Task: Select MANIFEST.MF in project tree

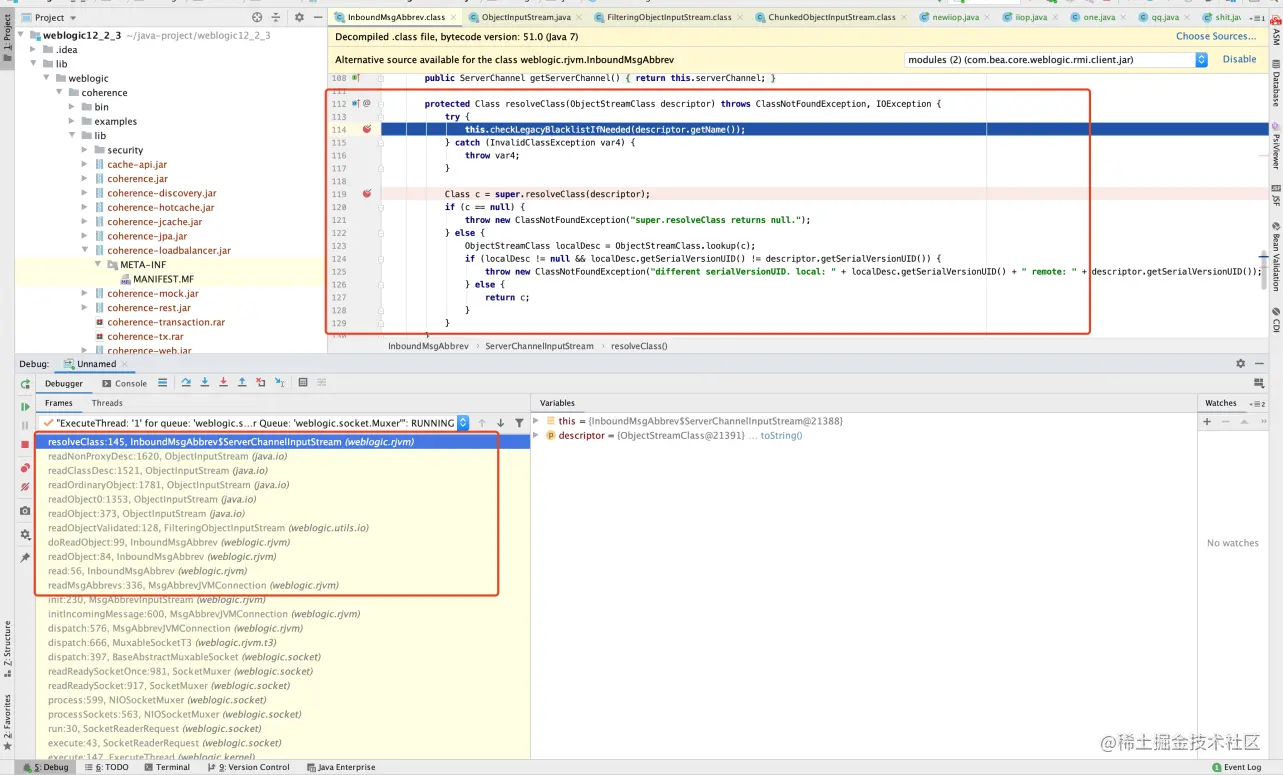Action: 163,279
